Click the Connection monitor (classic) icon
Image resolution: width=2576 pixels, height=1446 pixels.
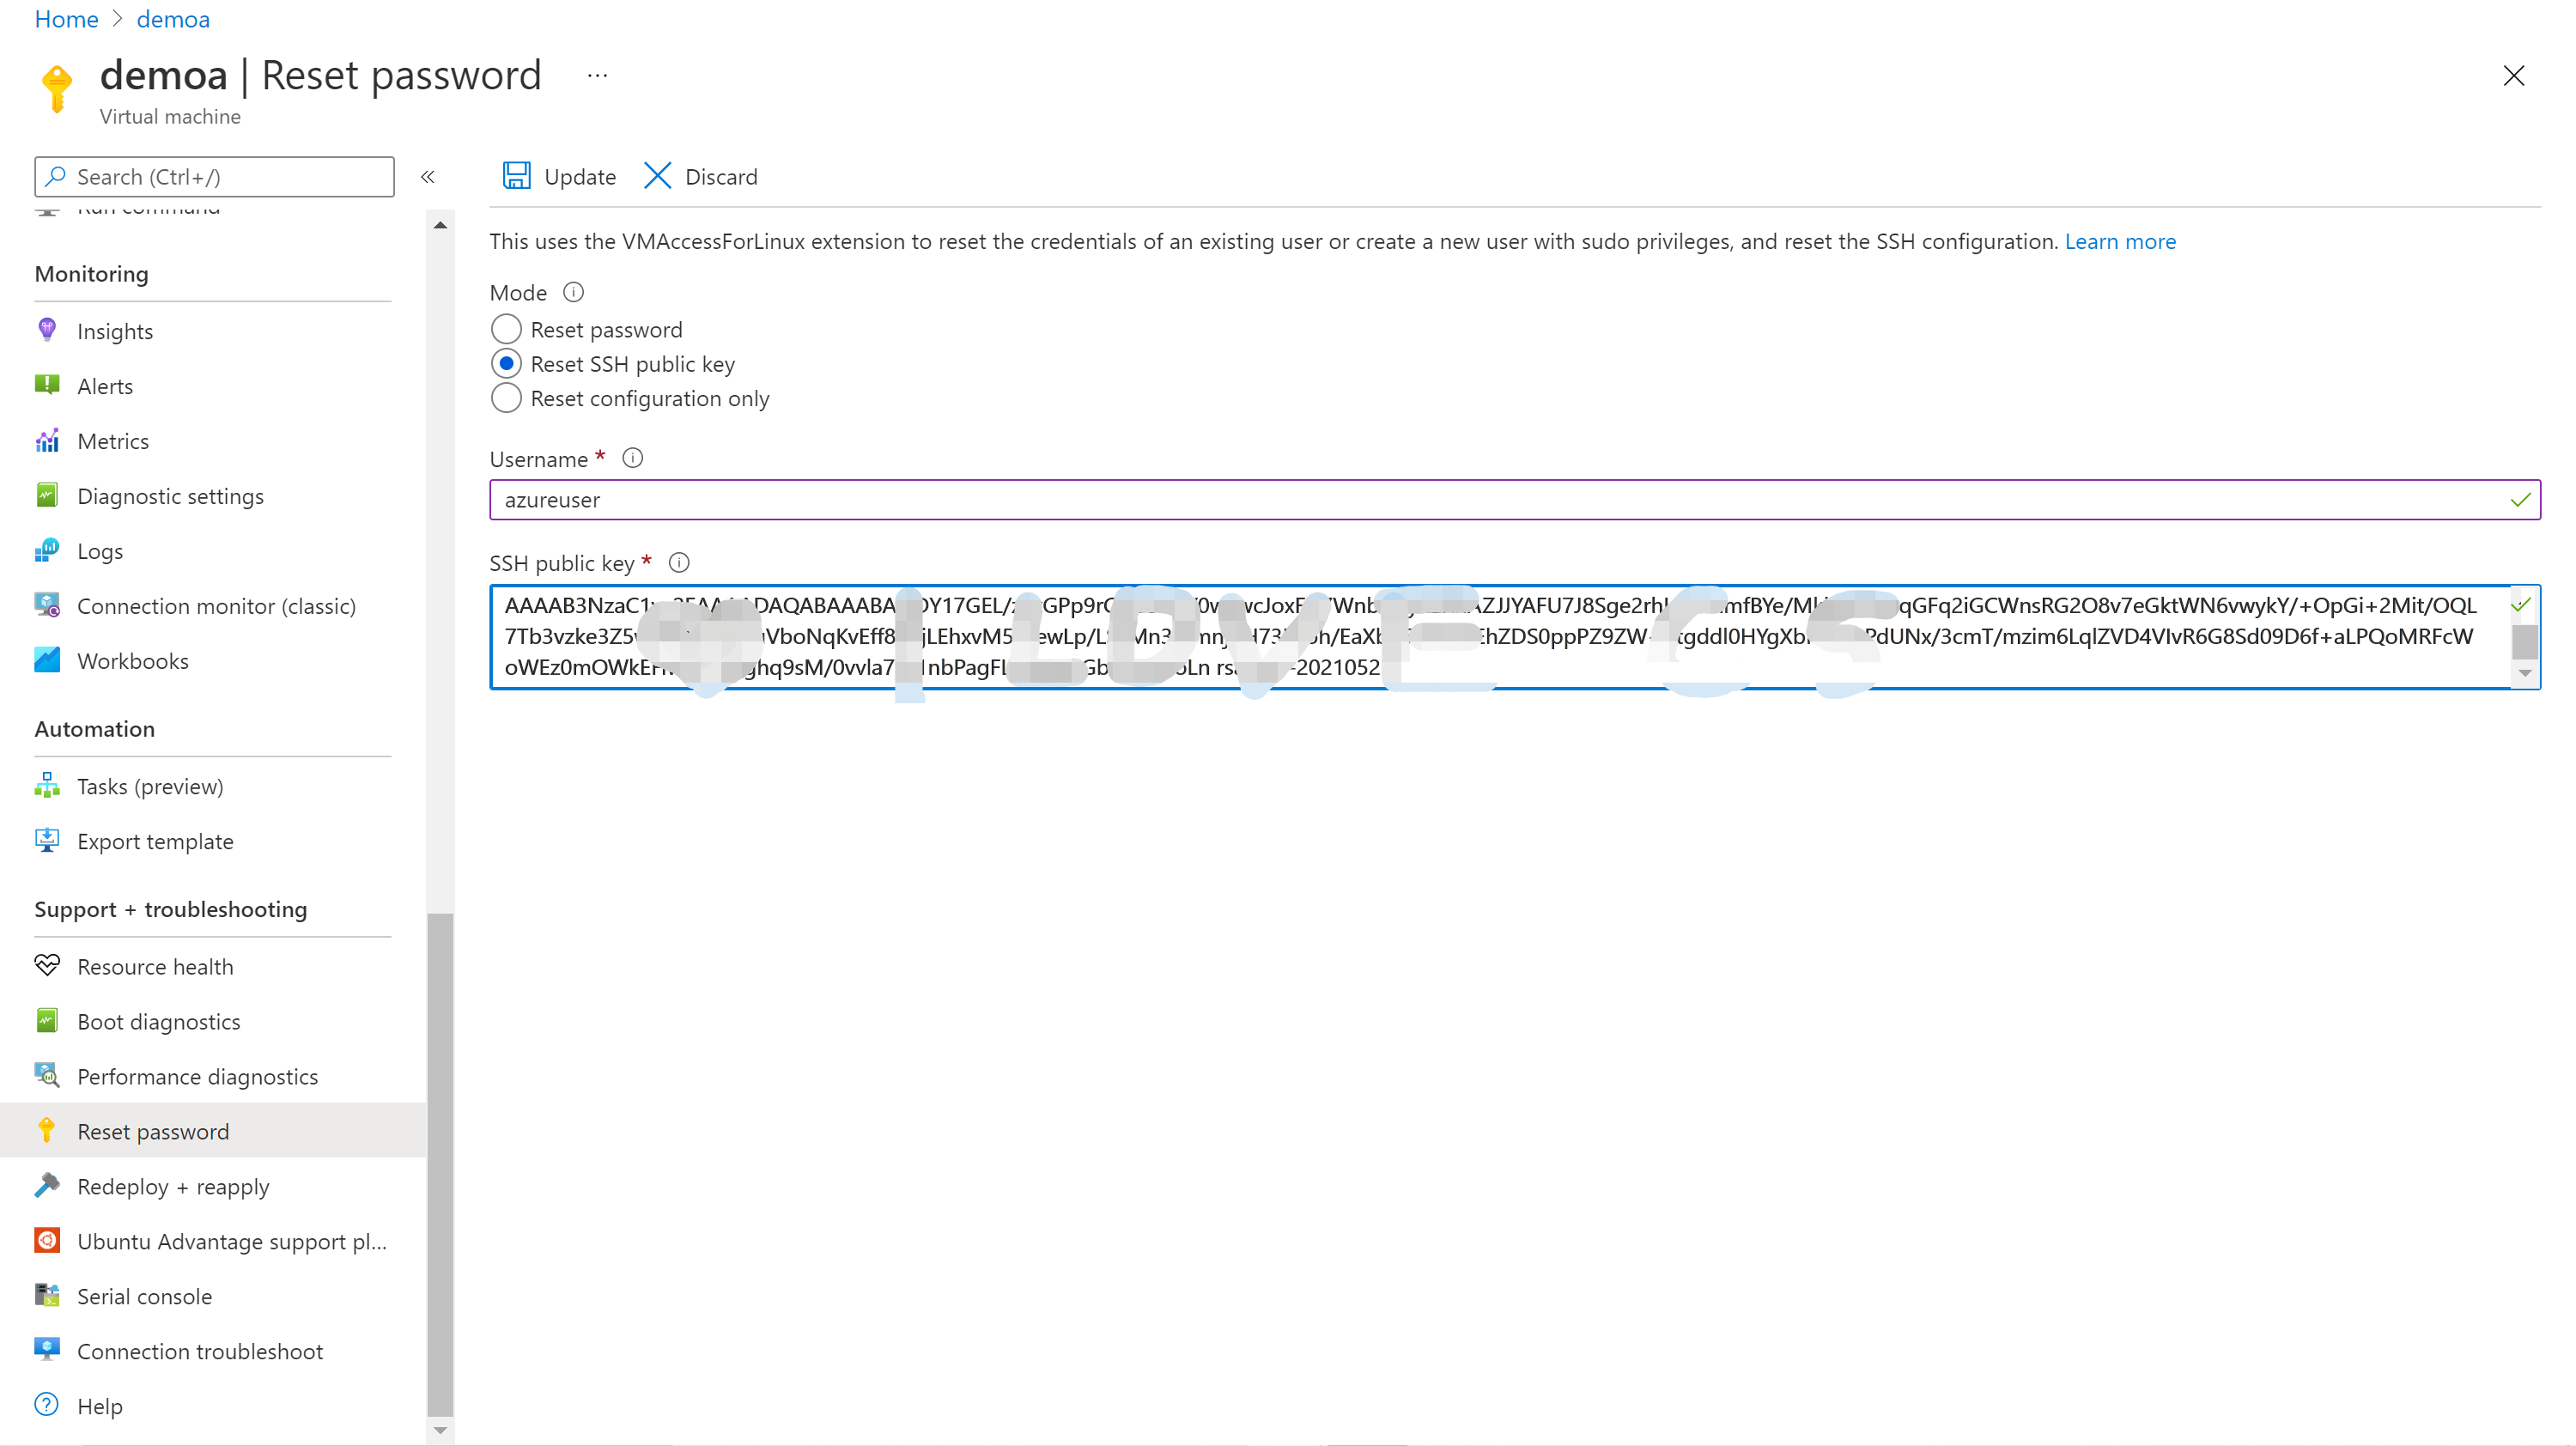click(47, 605)
